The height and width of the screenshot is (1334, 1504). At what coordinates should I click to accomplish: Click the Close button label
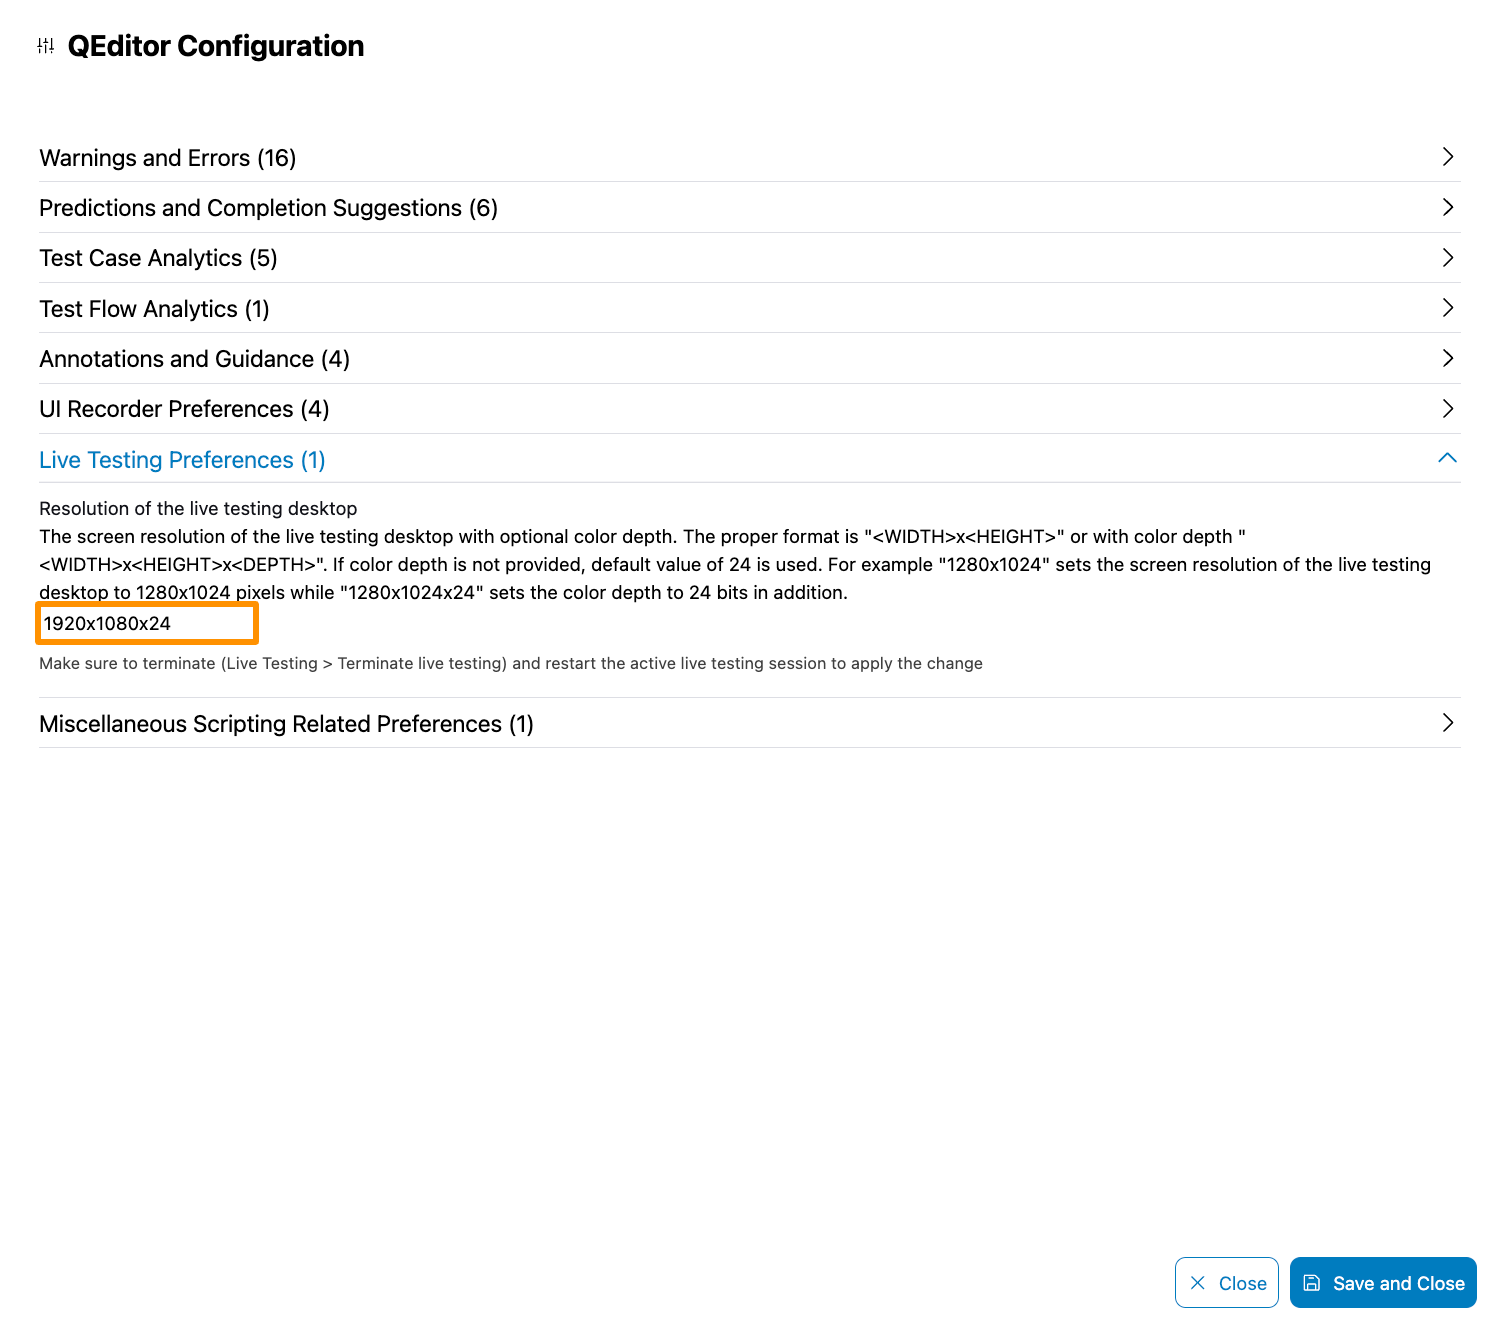point(1242,1283)
